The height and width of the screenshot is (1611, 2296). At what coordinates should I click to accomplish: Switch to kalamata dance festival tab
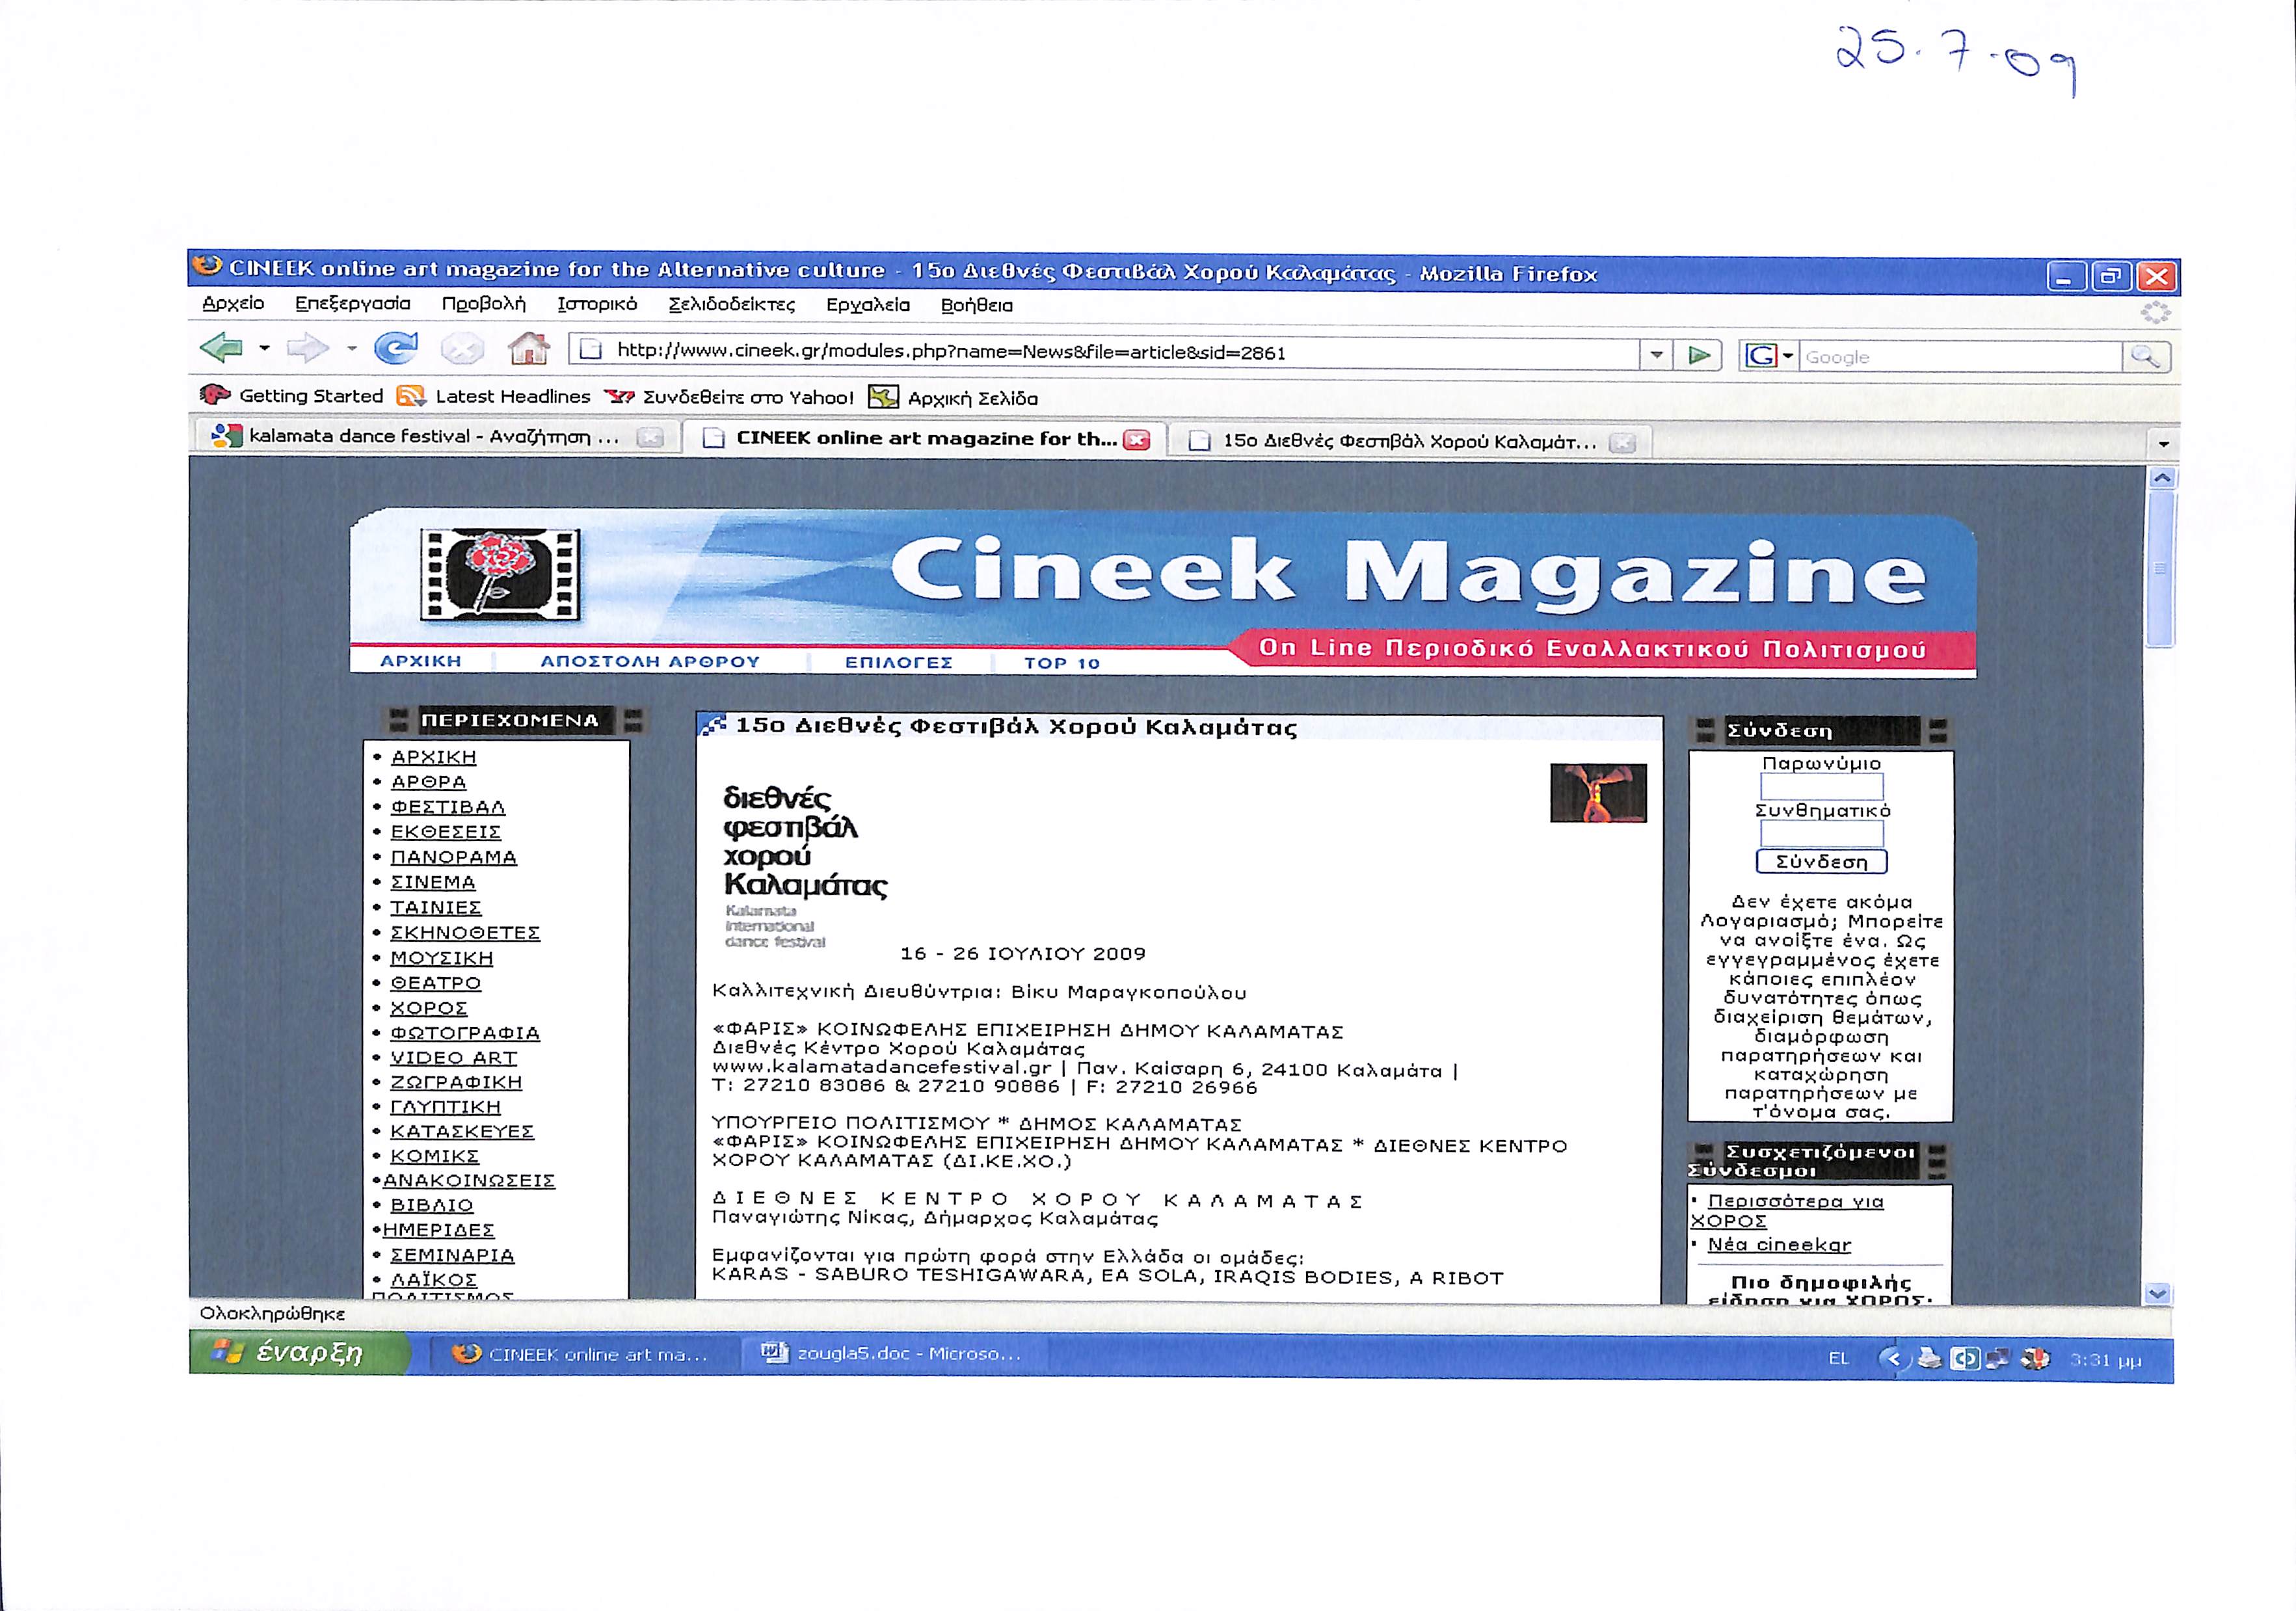434,436
